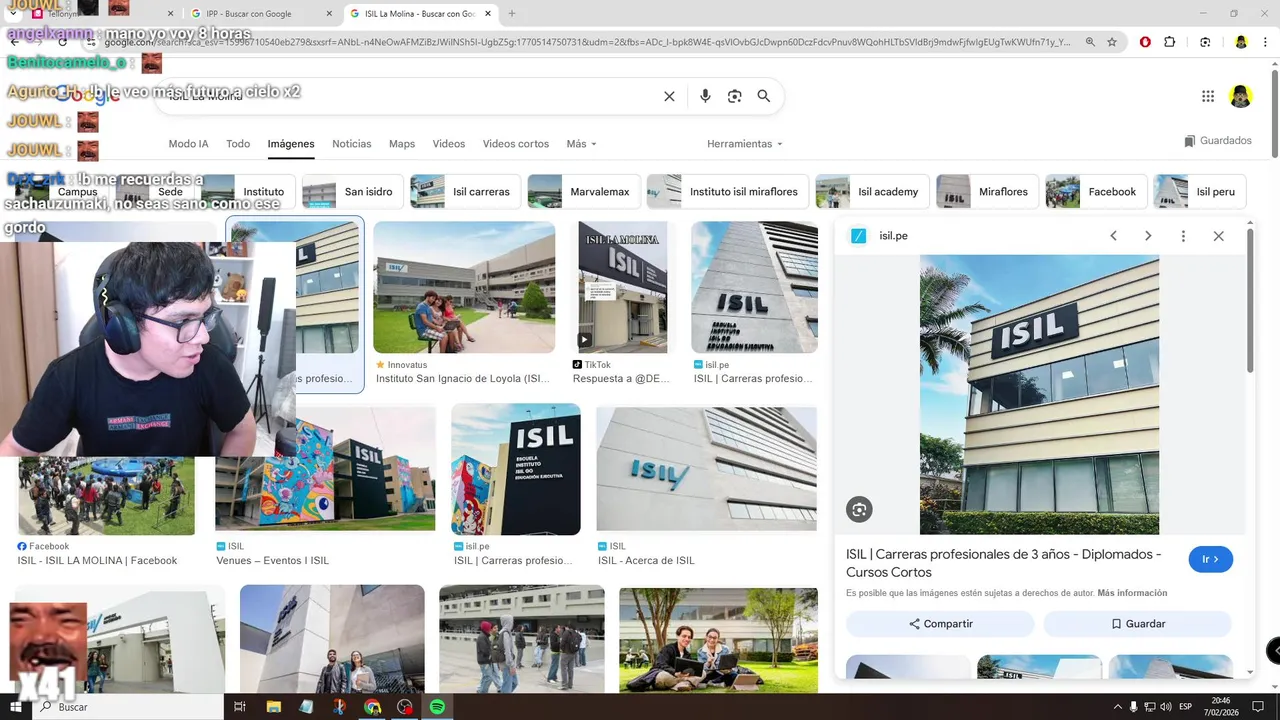Image resolution: width=1280 pixels, height=720 pixels.
Task: Switch to the Maps tab
Action: [402, 144]
